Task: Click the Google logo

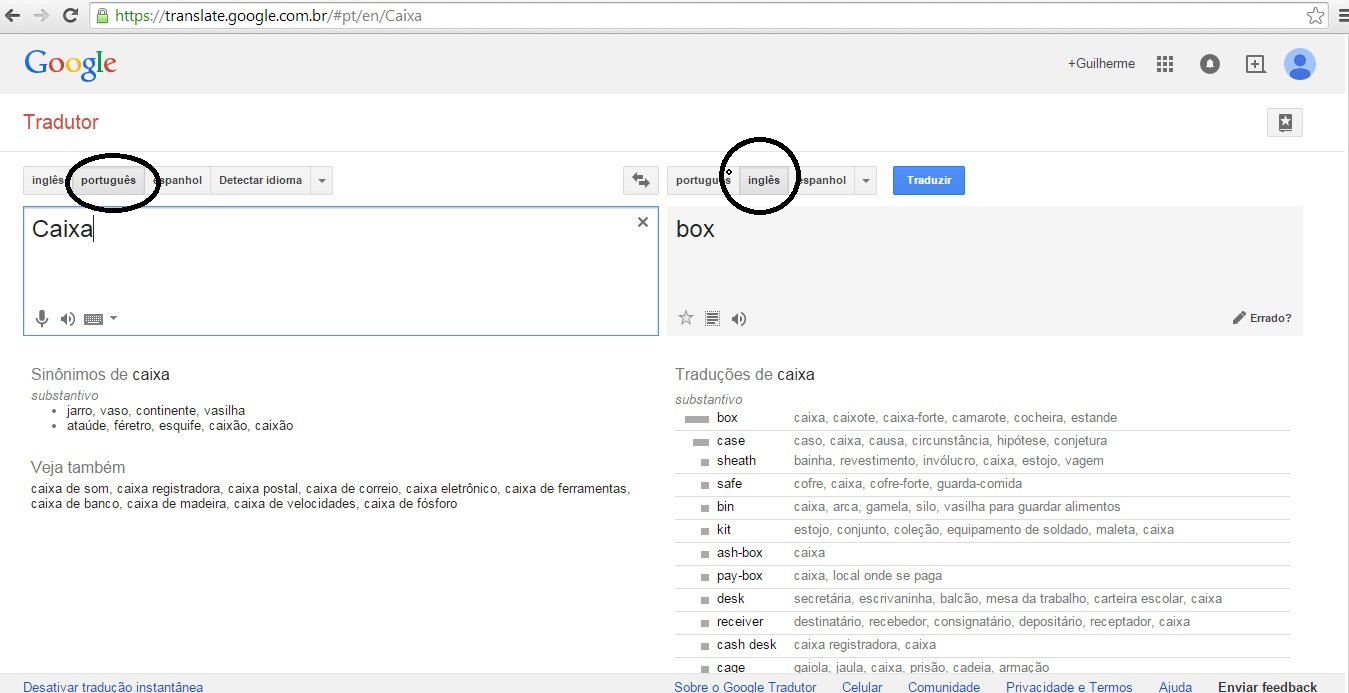Action: [x=71, y=63]
